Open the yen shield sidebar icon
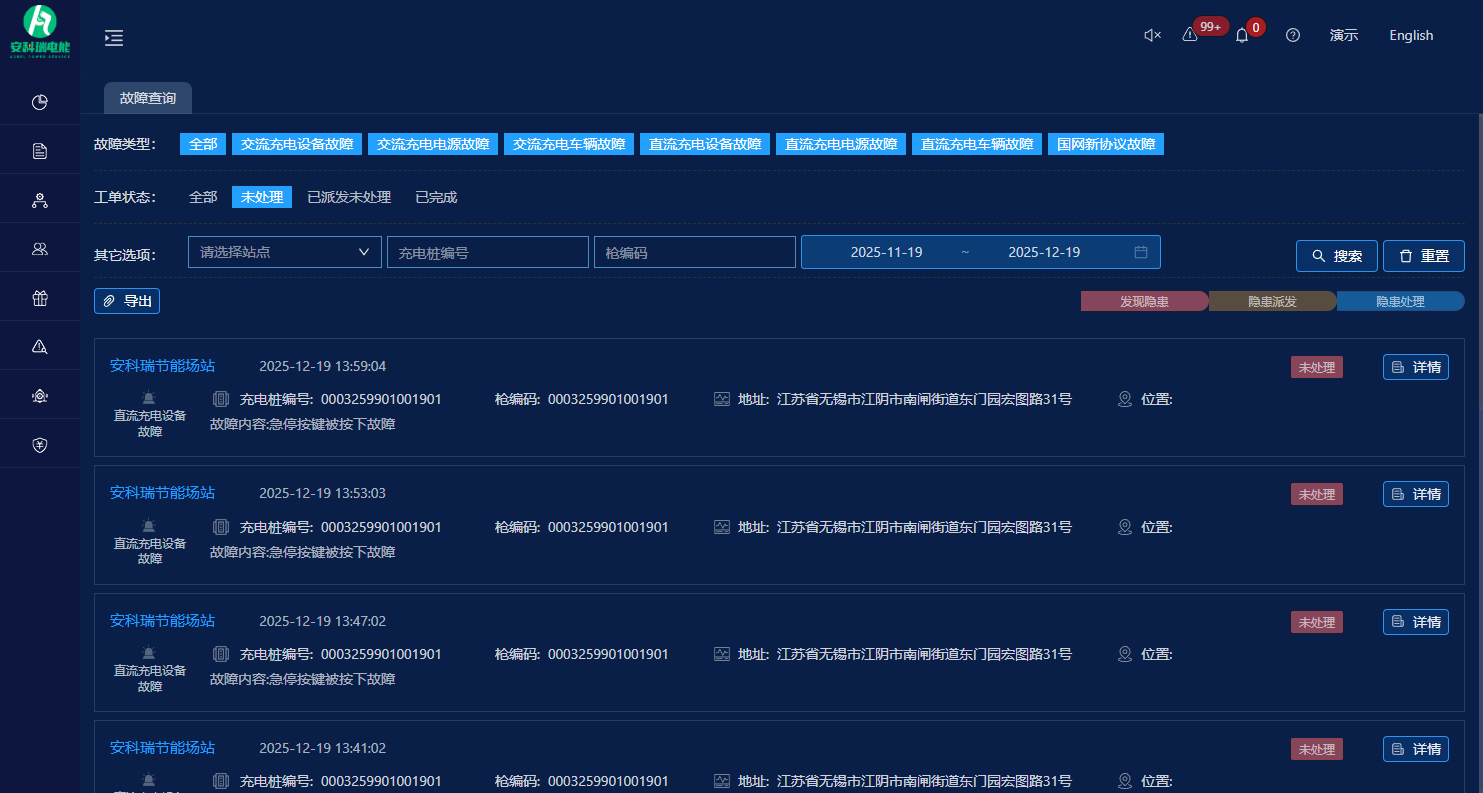1483x793 pixels. (40, 445)
